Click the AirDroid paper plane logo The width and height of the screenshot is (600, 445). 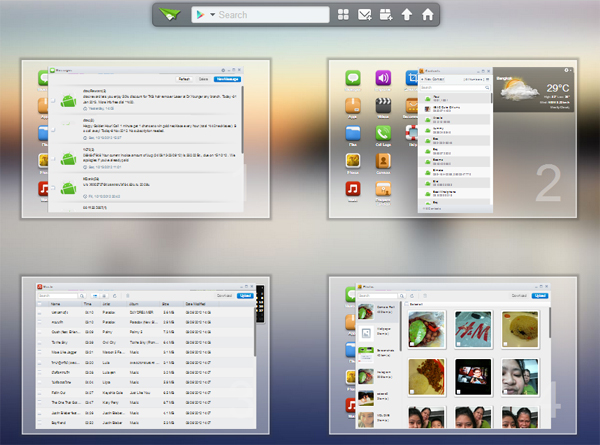[170, 15]
